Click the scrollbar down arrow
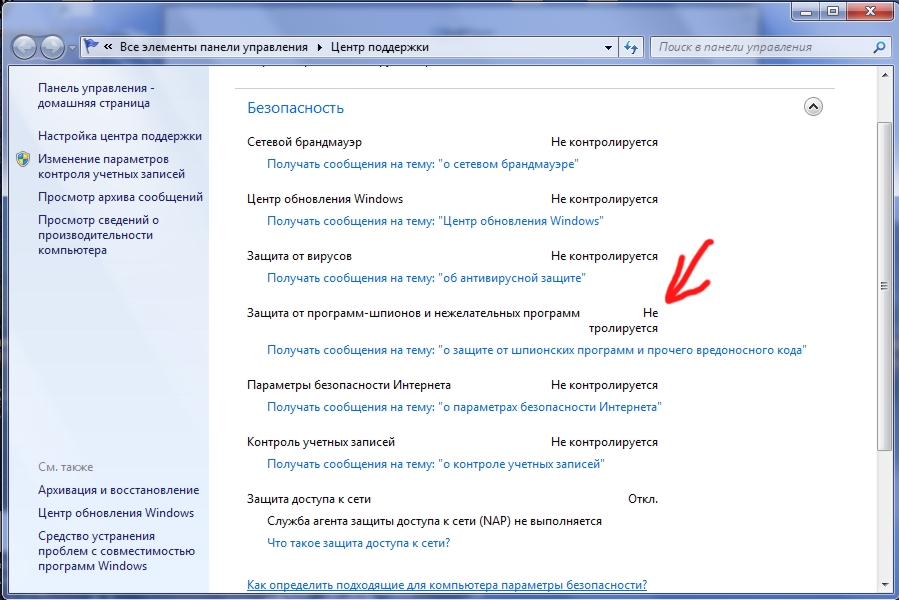 click(x=884, y=586)
